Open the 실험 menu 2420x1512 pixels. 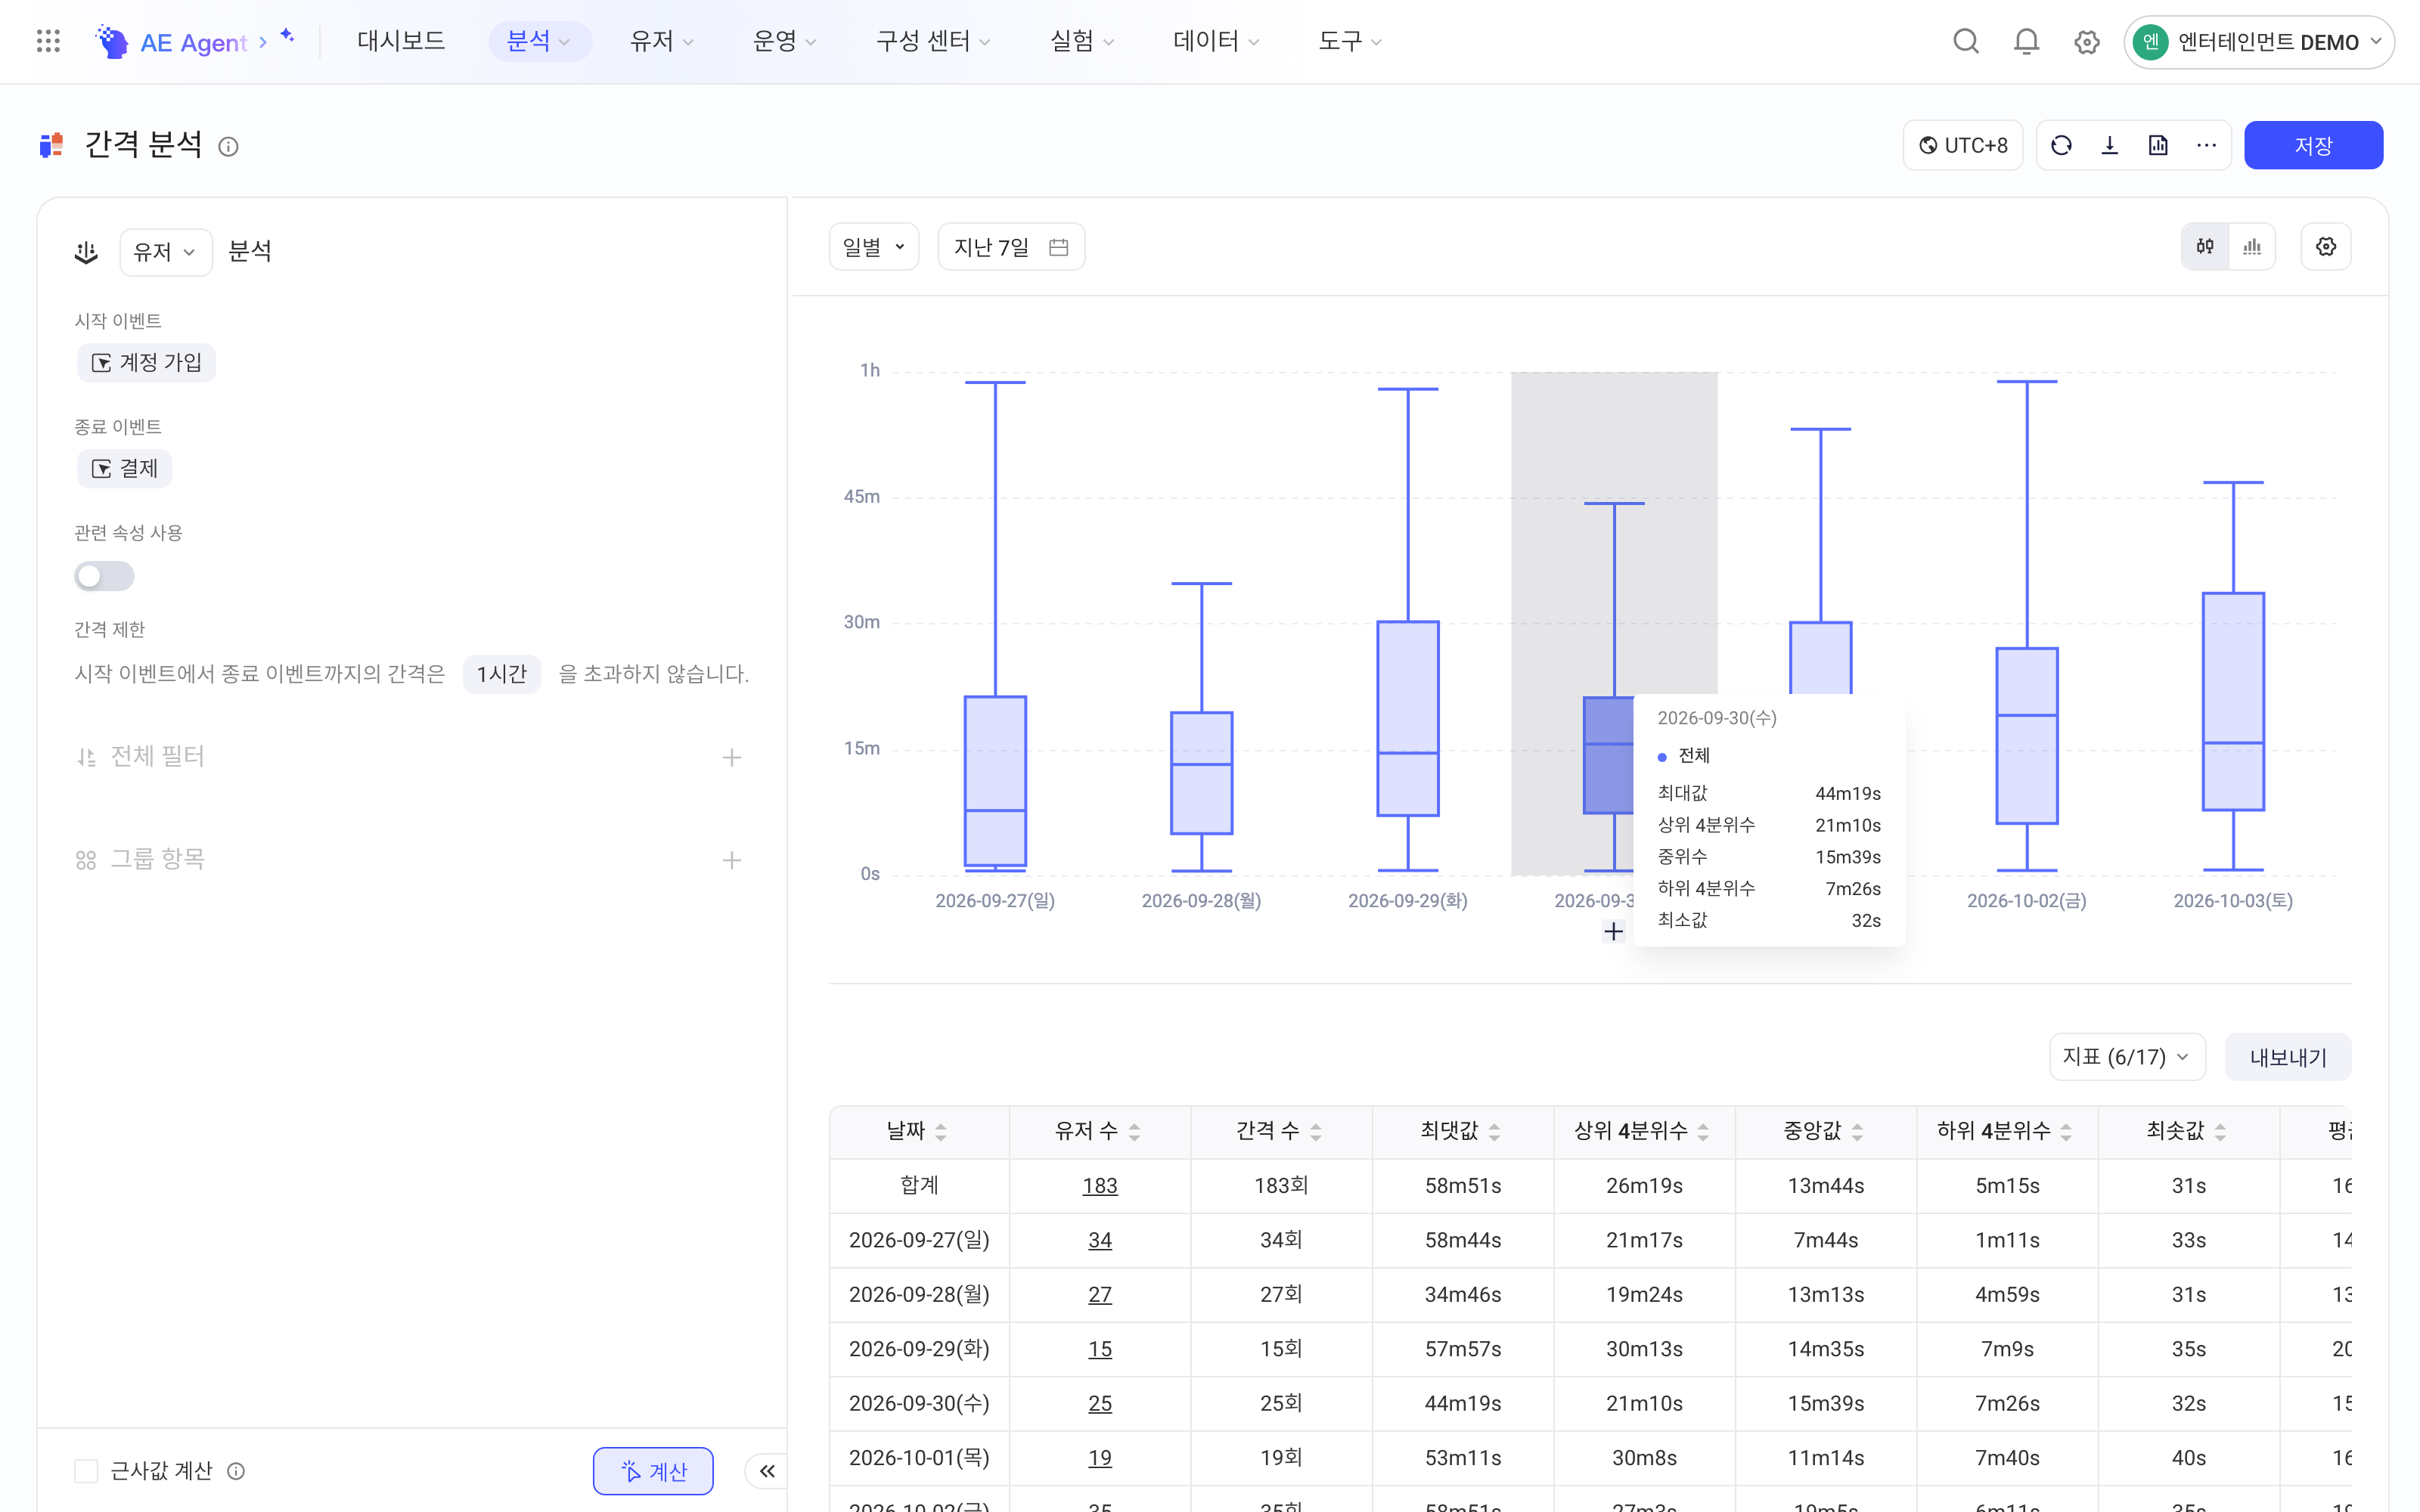[1081, 41]
